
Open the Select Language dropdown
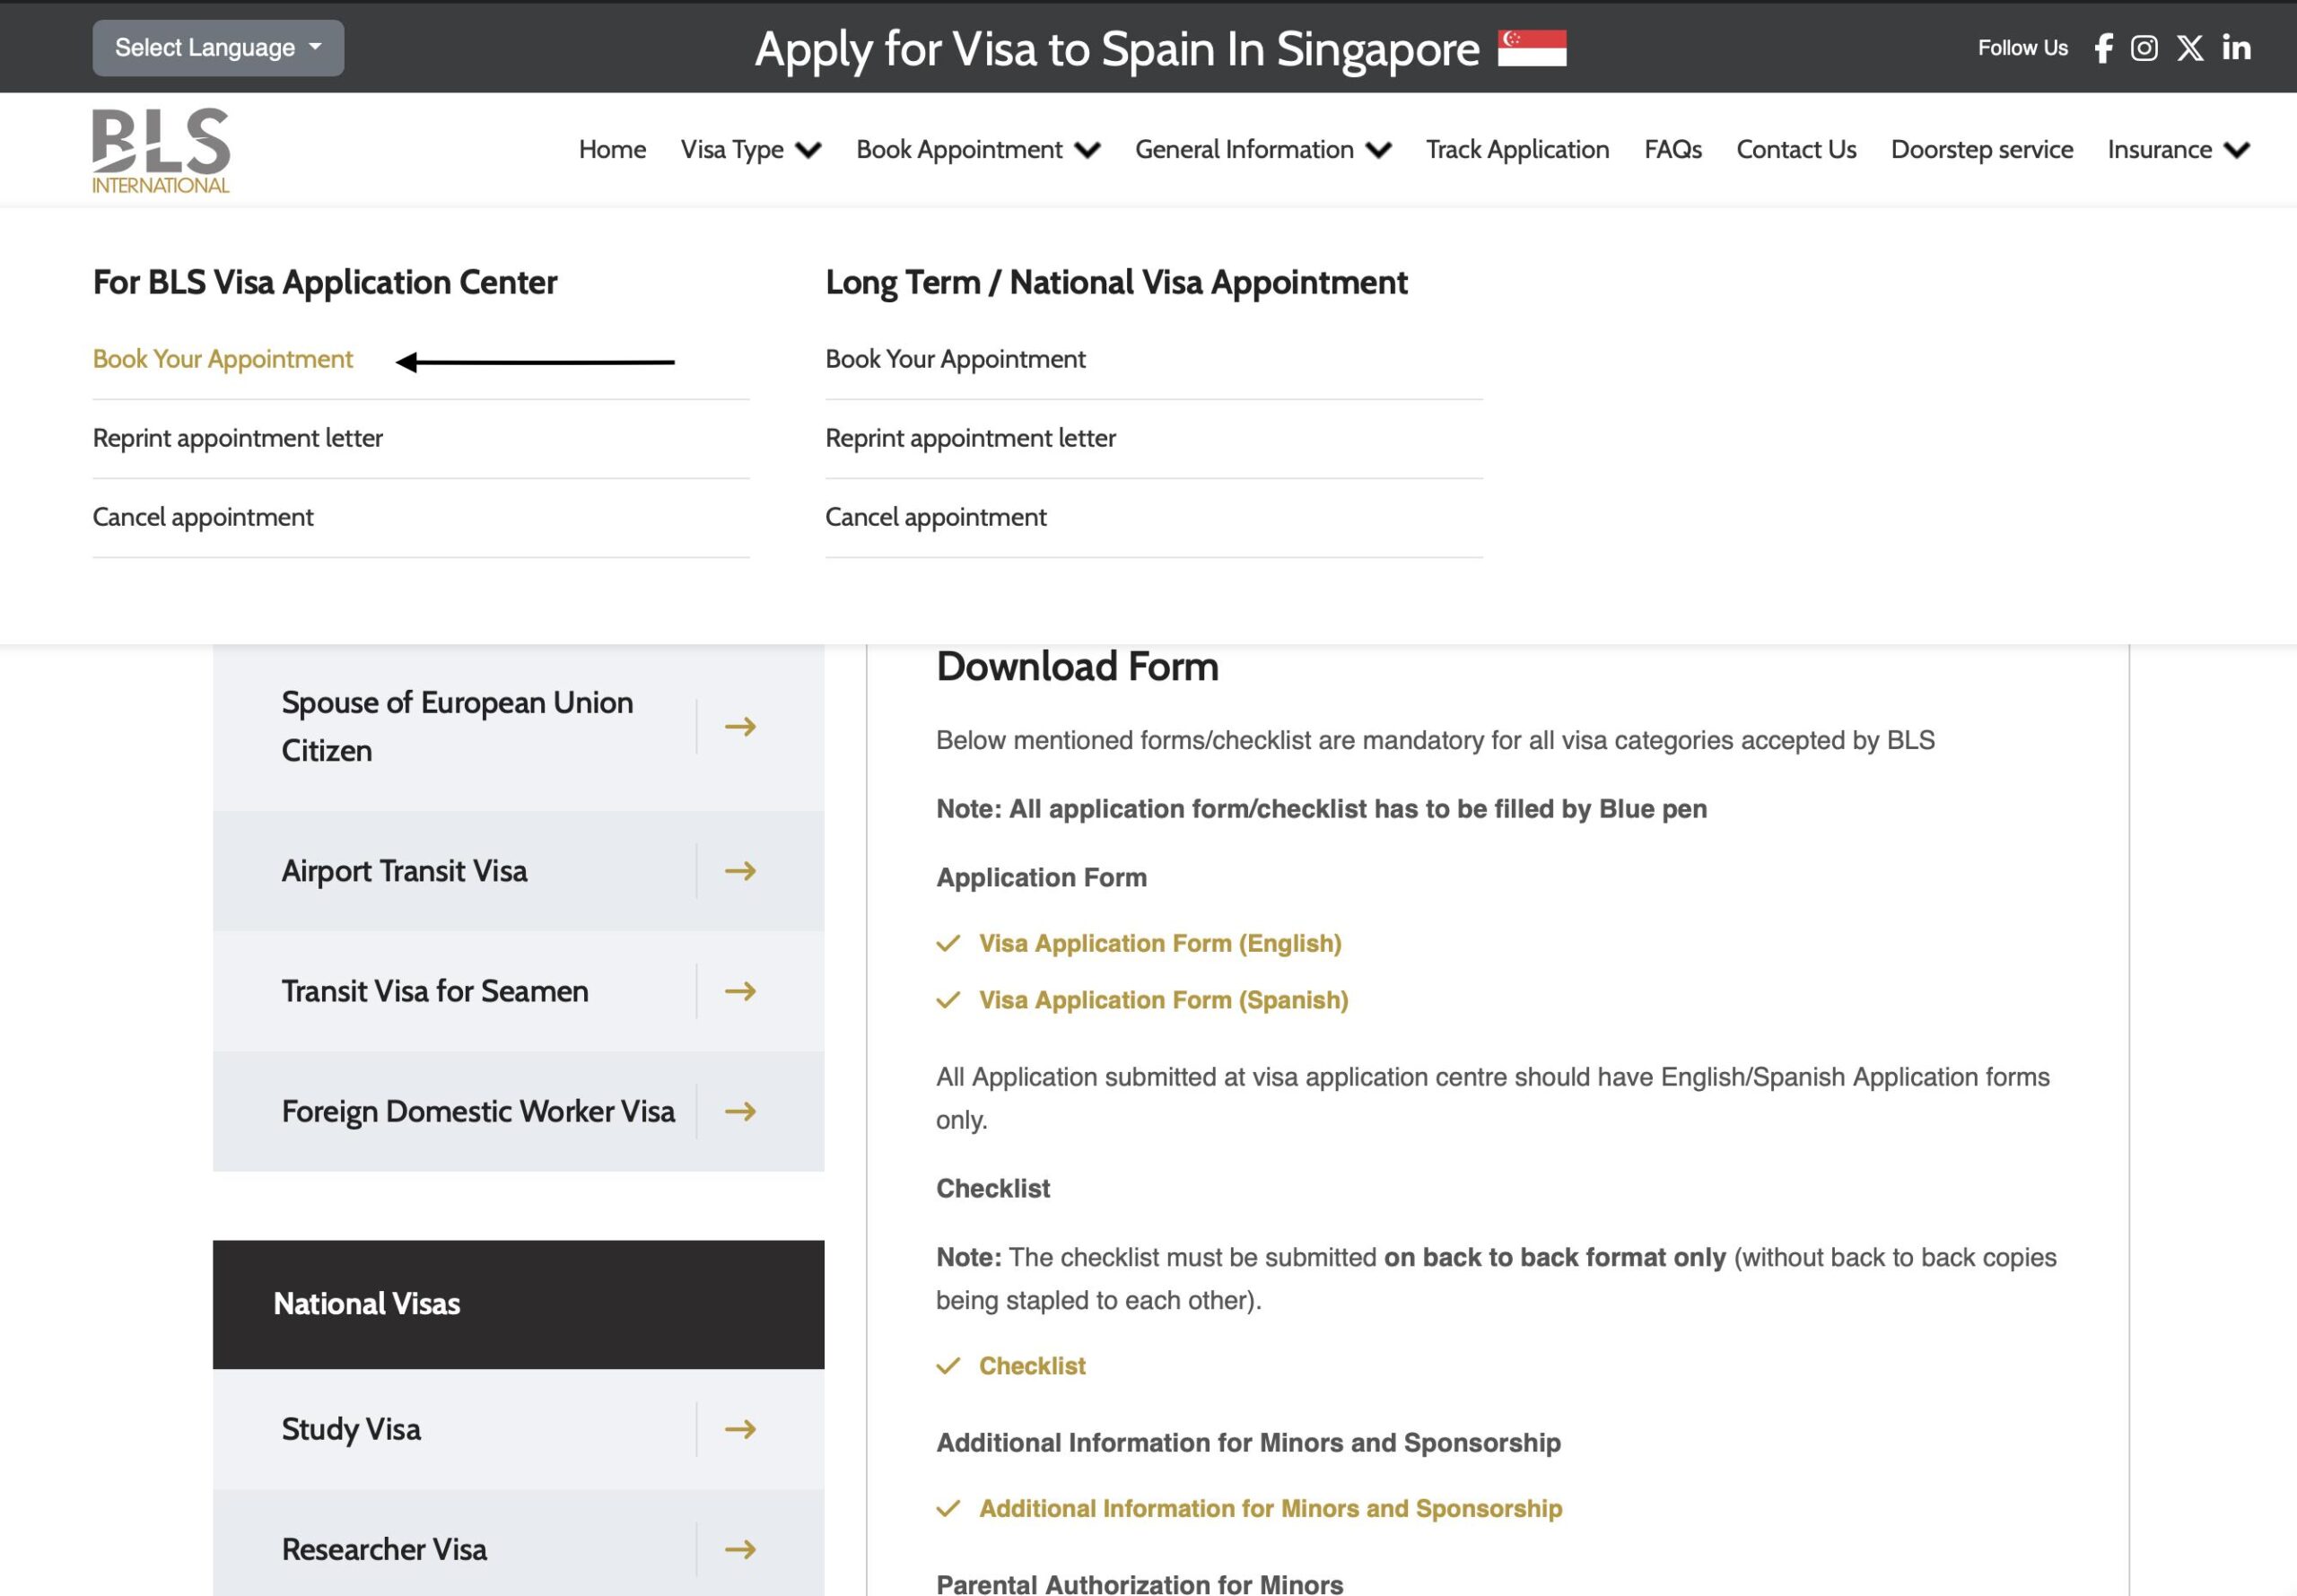[217, 47]
